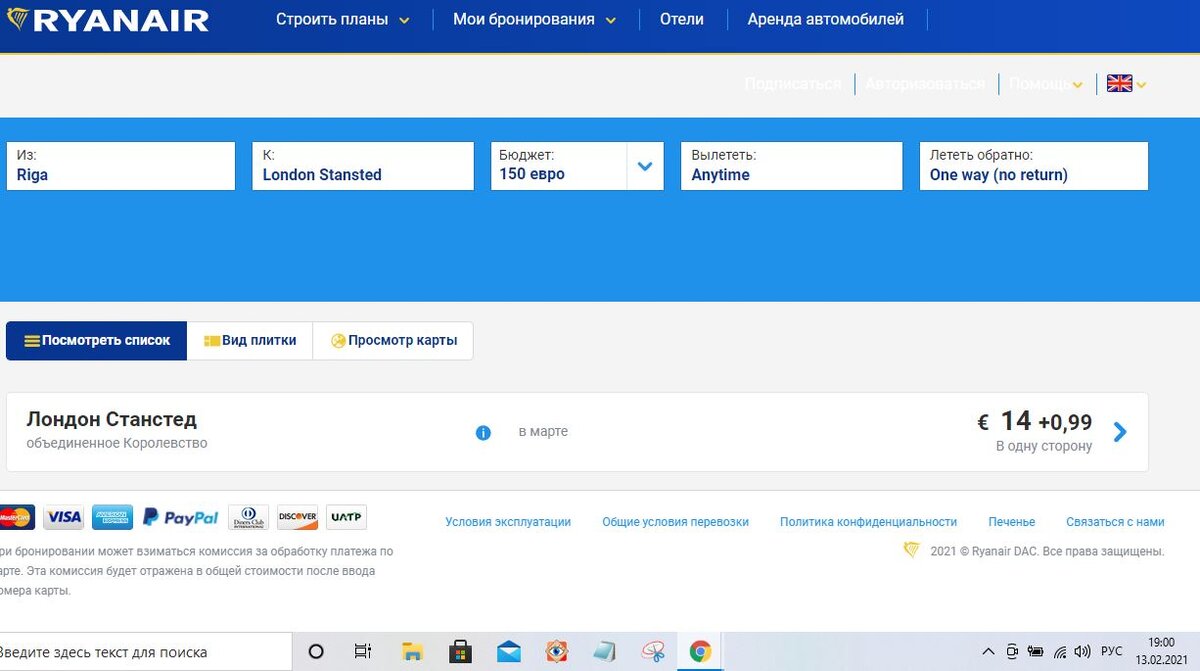
Task: Open the Вылететь Anytime date field
Action: (792, 166)
